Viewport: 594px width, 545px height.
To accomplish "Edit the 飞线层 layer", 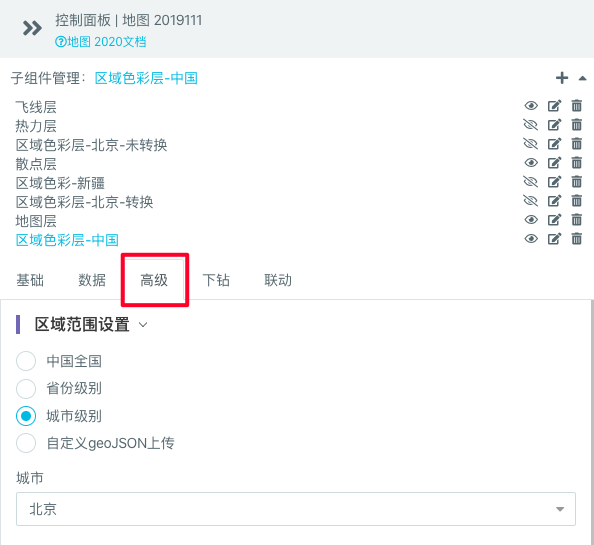I will 554,106.
